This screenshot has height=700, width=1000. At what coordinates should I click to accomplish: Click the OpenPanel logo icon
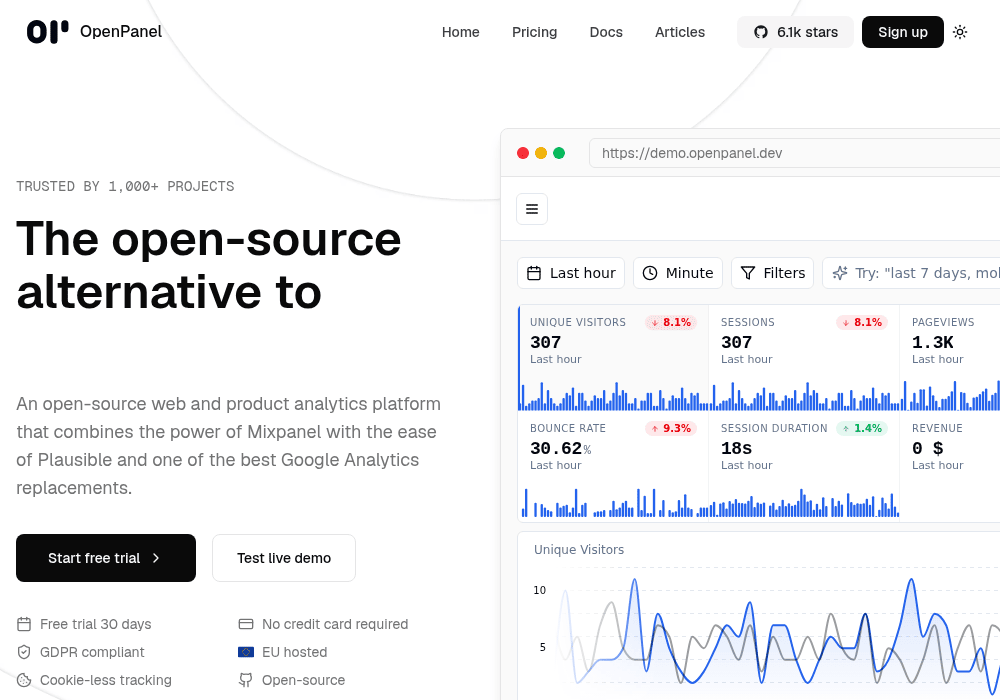pyautogui.click(x=47, y=32)
